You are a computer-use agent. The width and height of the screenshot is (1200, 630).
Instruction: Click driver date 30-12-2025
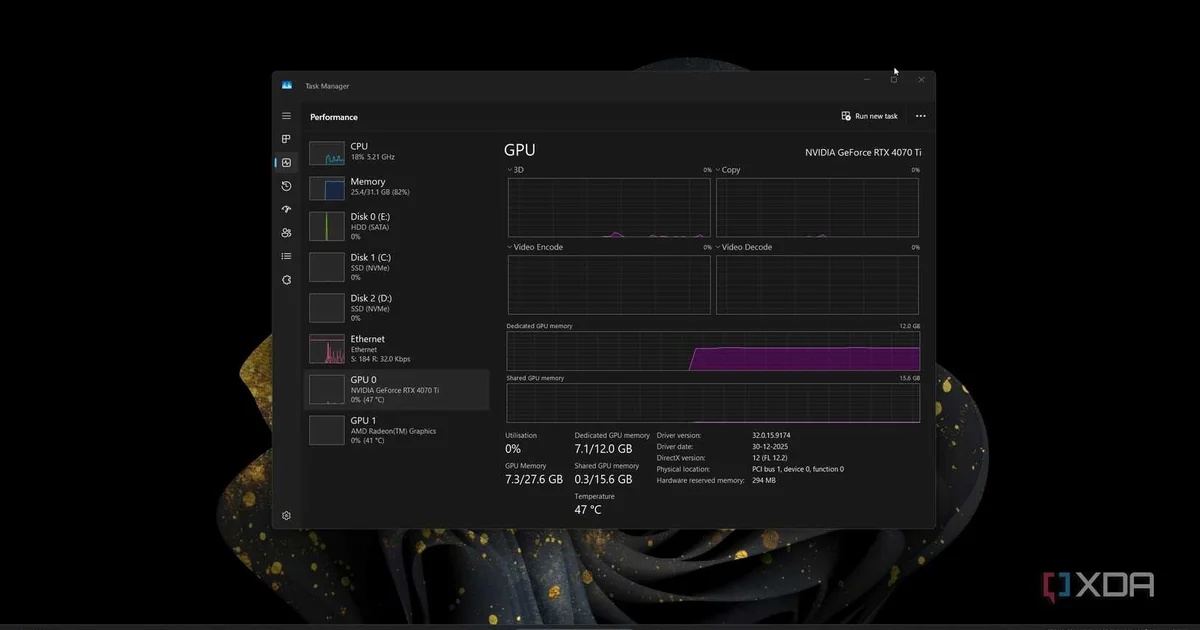pyautogui.click(x=768, y=447)
